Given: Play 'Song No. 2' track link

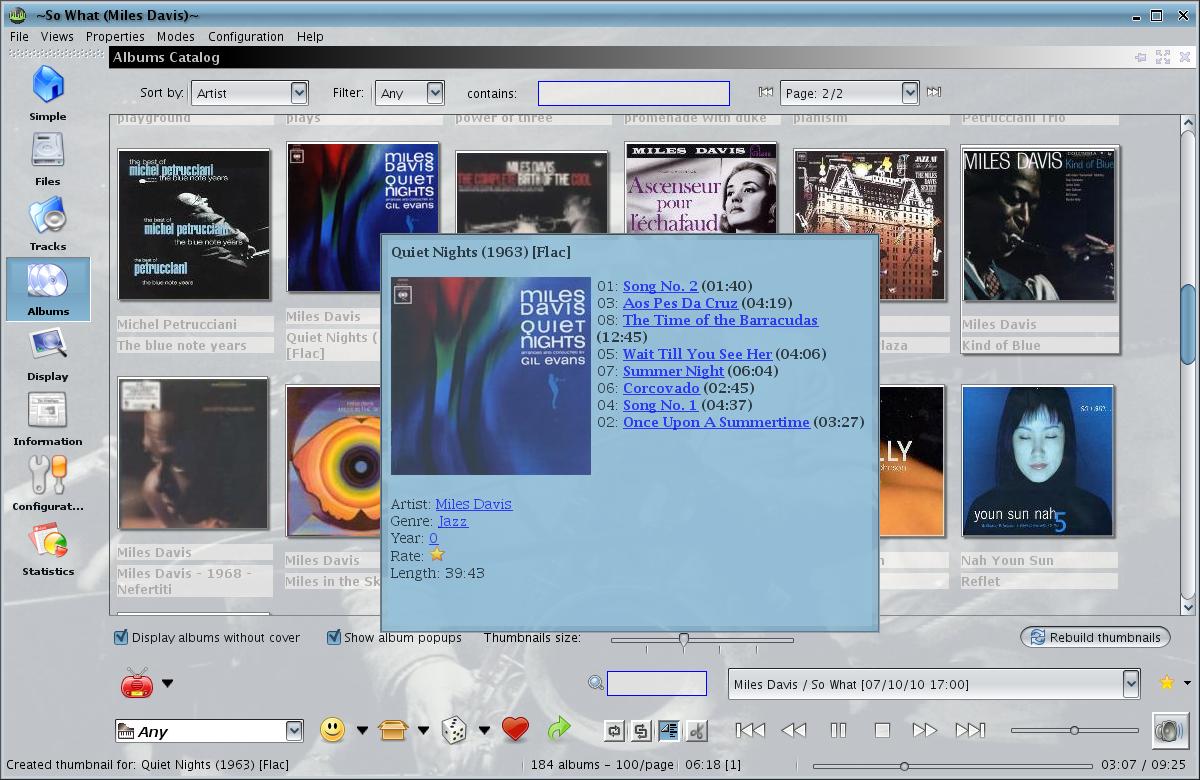Looking at the screenshot, I should point(660,286).
